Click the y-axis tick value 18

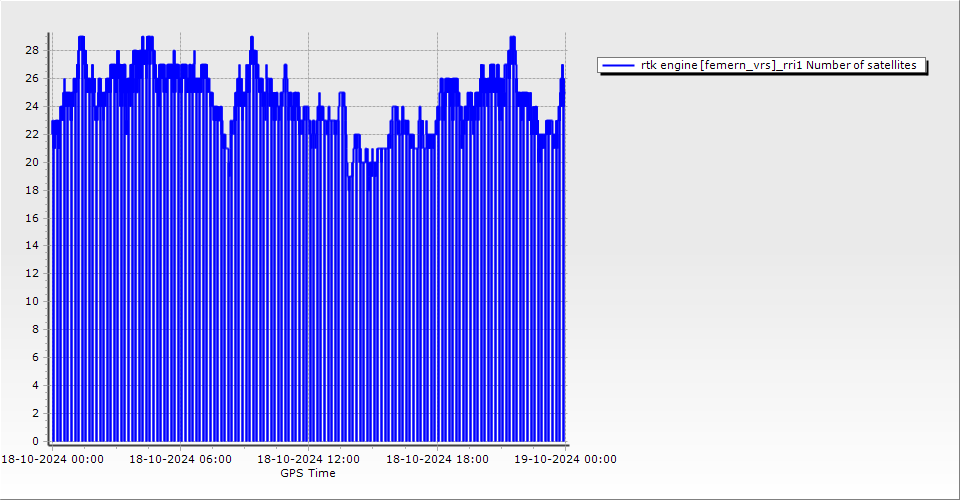click(32, 190)
